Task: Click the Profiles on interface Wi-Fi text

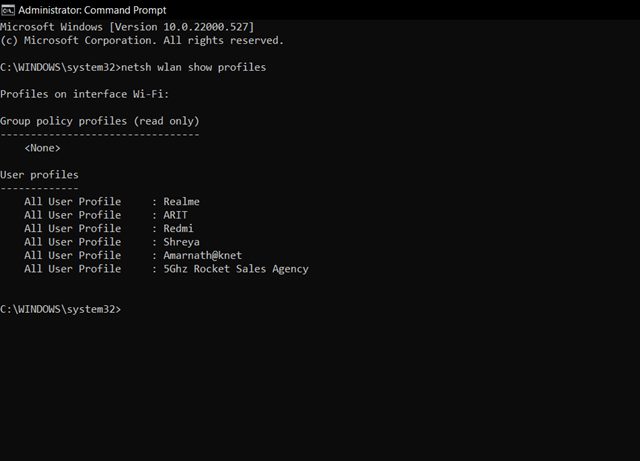Action: coord(84,94)
